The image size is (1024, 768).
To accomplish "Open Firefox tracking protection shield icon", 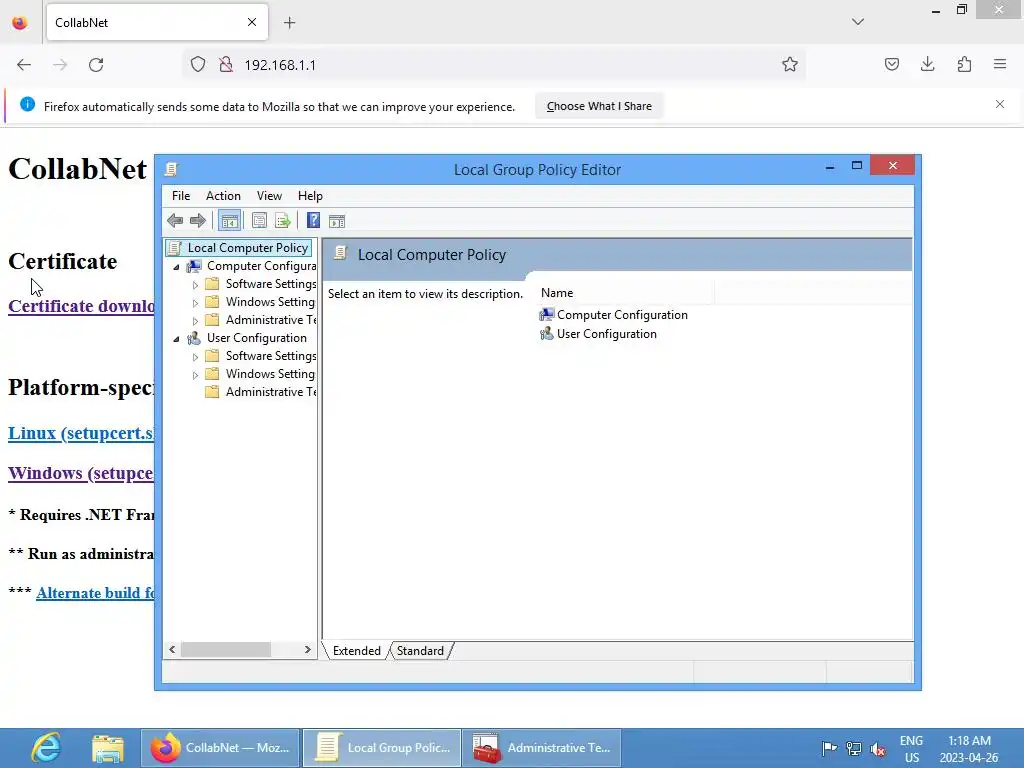I will click(x=198, y=65).
